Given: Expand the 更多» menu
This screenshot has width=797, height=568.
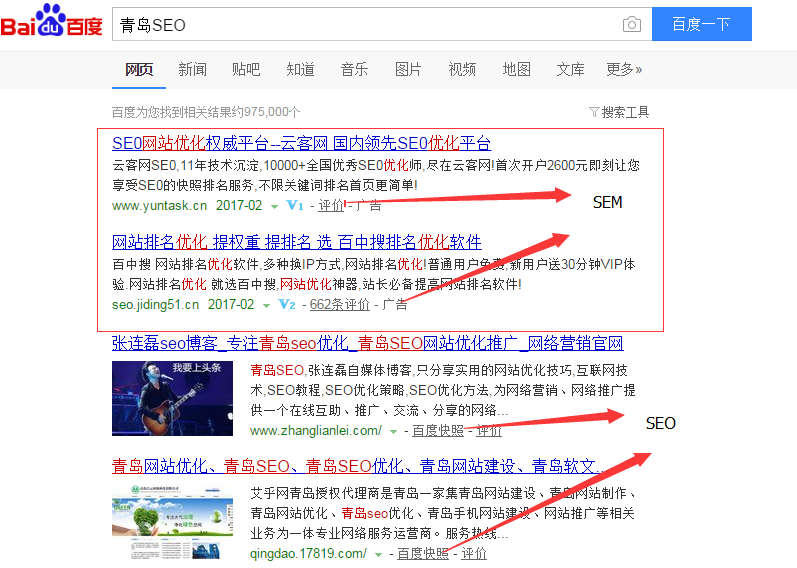Looking at the screenshot, I should pos(624,69).
